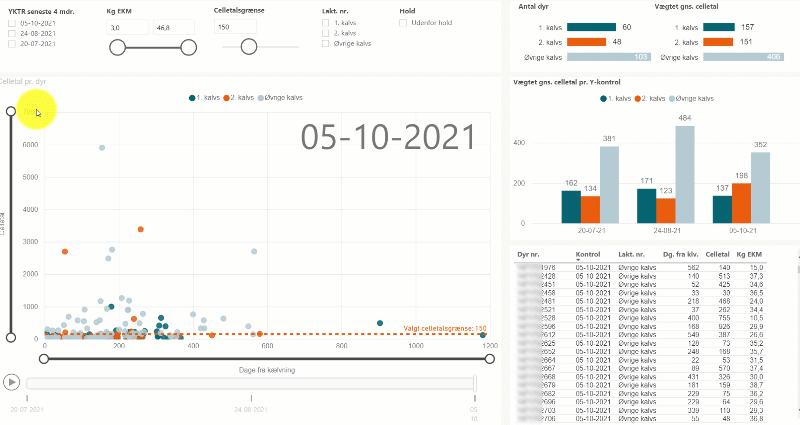Click the Celletalsgrænse slider handle
The width and height of the screenshot is (800, 425).
248,47
